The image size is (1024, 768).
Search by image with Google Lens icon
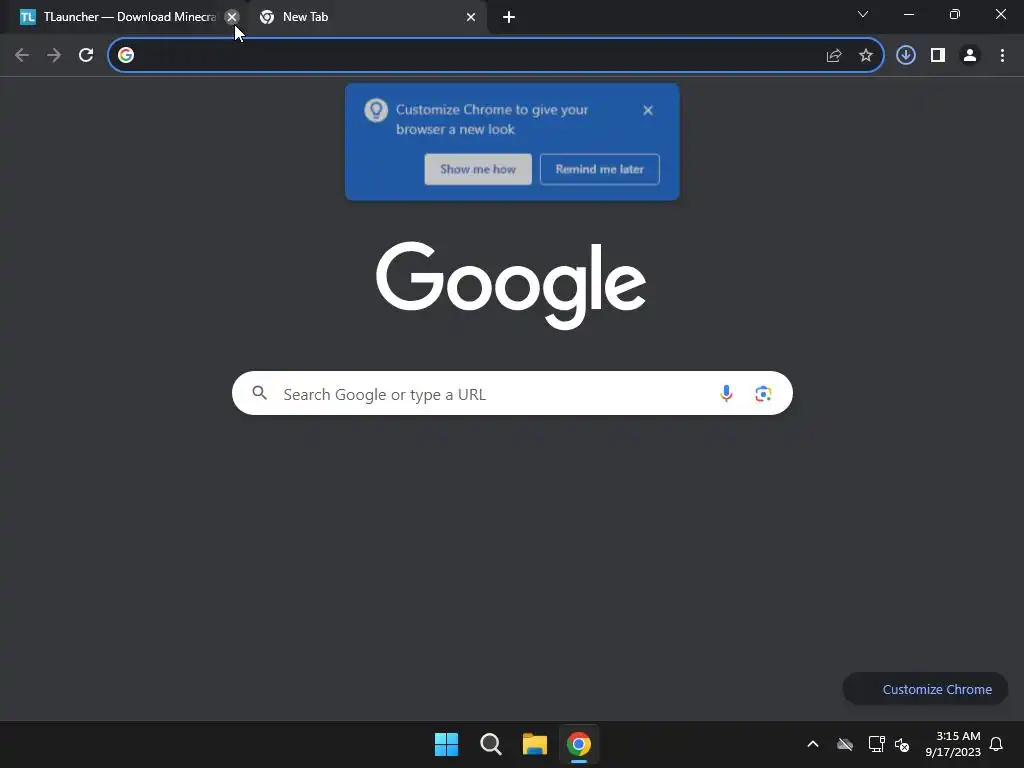[x=763, y=394]
